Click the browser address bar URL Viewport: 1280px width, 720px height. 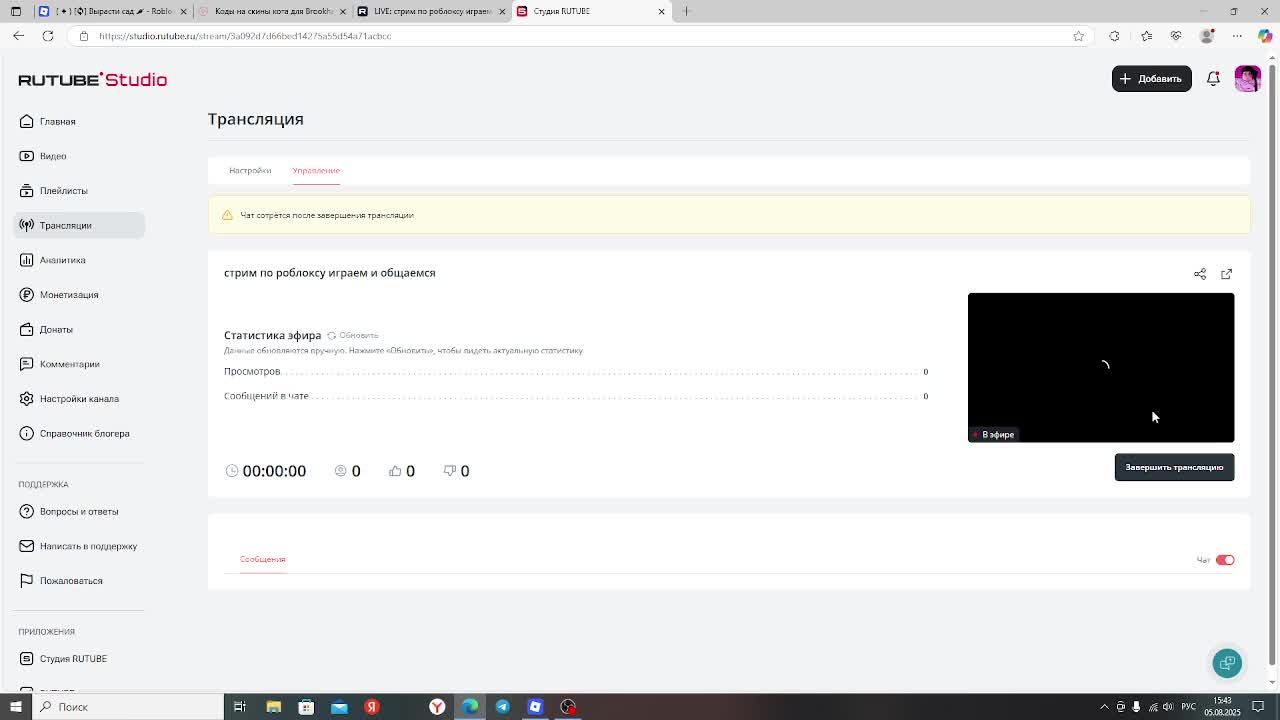coord(245,36)
